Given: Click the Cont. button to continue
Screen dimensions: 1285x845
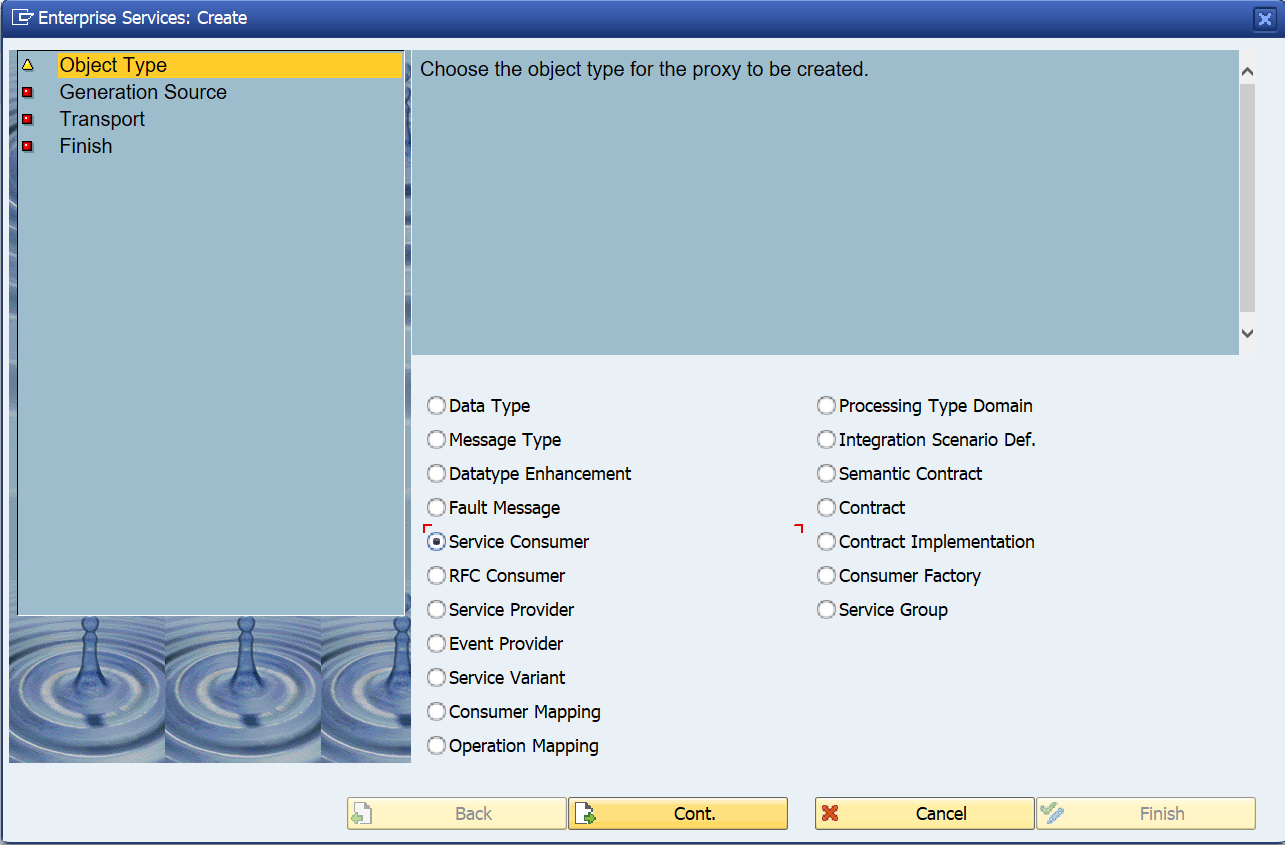Looking at the screenshot, I should (678, 814).
